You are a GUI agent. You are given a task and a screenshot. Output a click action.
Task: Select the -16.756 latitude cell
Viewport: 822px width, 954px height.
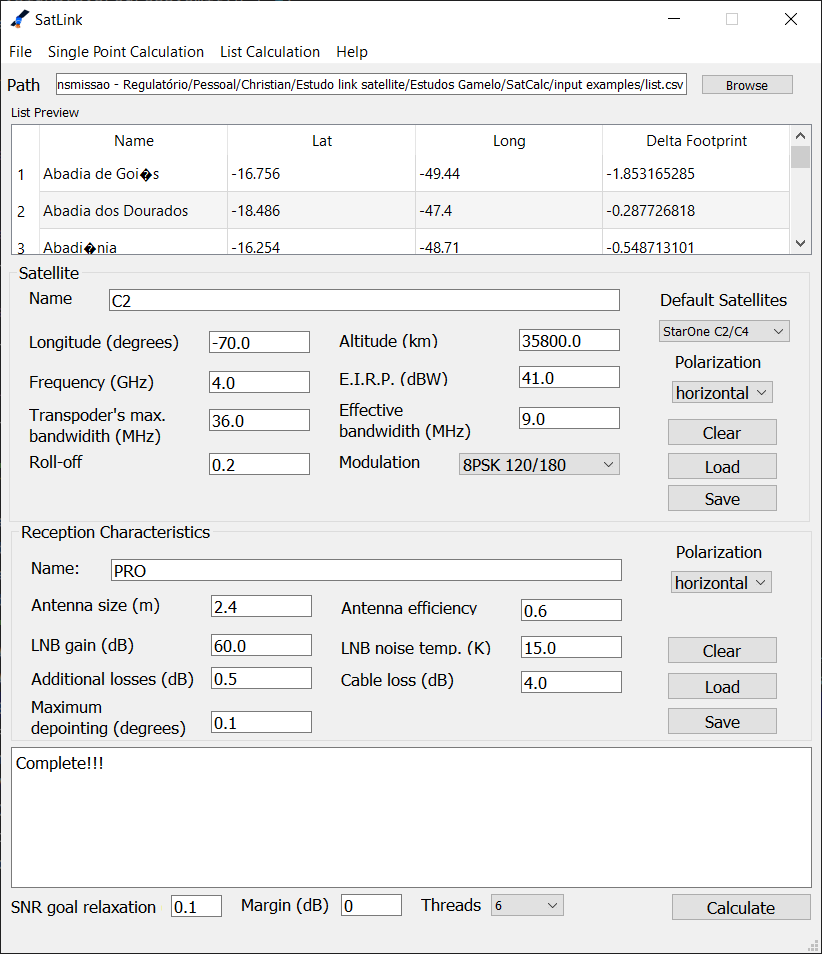(x=322, y=173)
